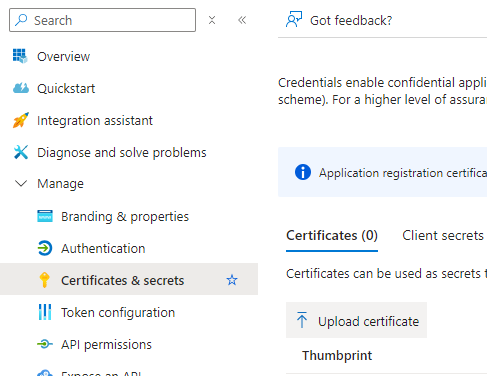Click the Quickstart cloud icon
Viewport: 487px width, 376px height.
click(21, 88)
